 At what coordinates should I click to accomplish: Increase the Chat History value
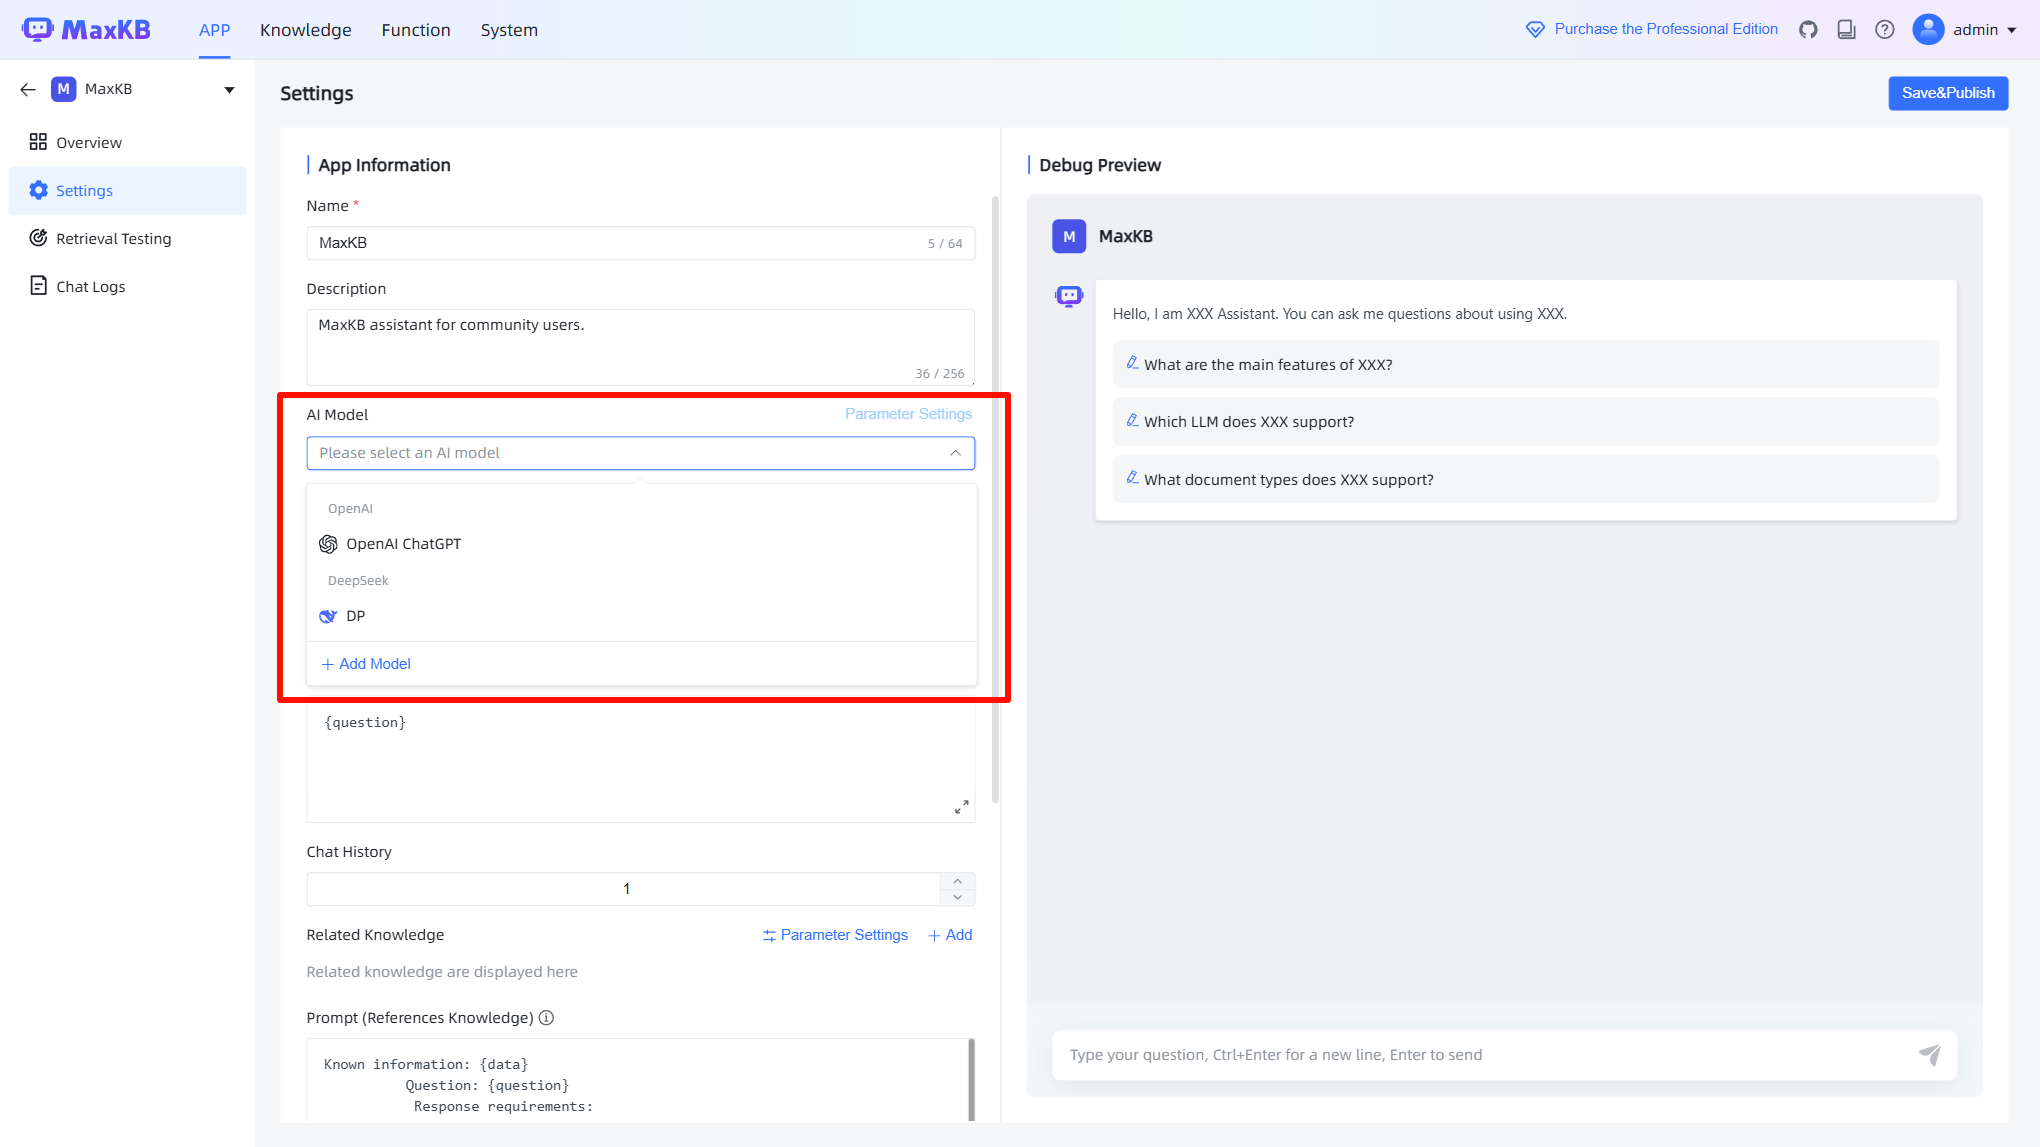pyautogui.click(x=957, y=881)
